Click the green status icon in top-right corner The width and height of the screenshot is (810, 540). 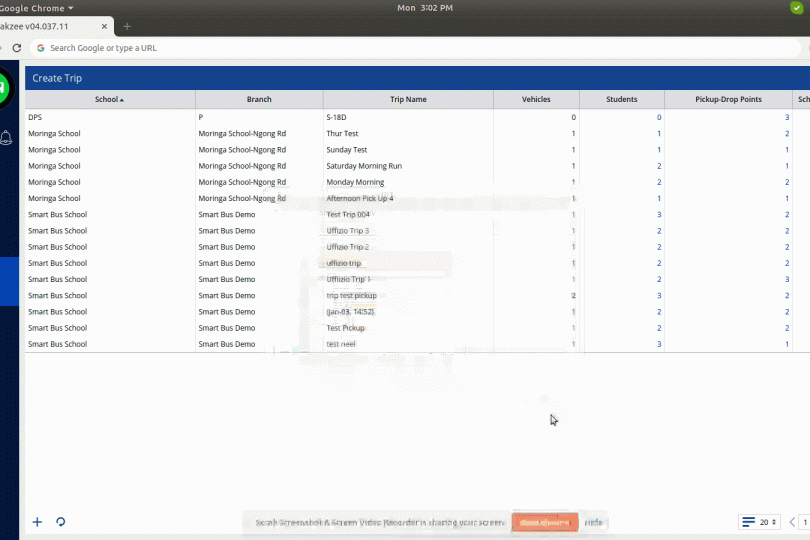tap(796, 8)
